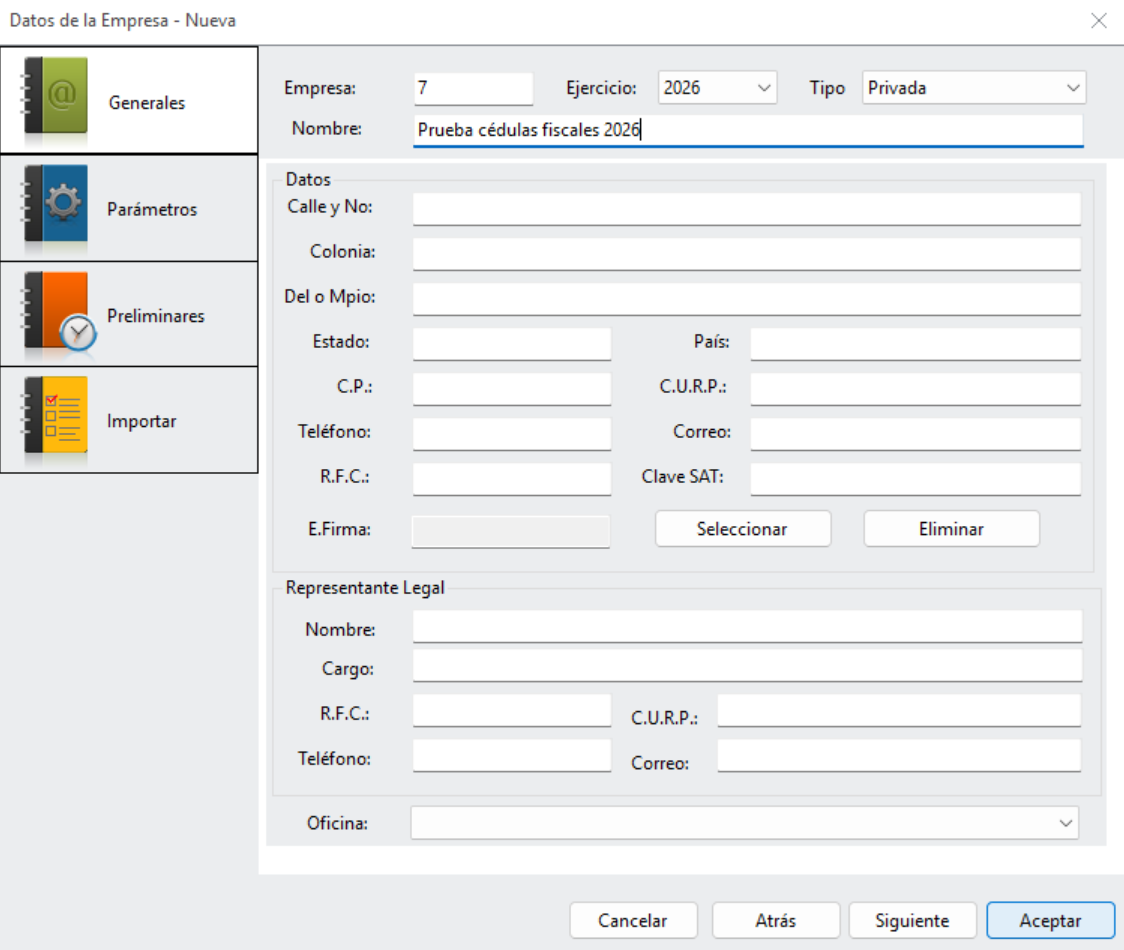Open the Ejercicio 2026 dropdown

coord(717,87)
